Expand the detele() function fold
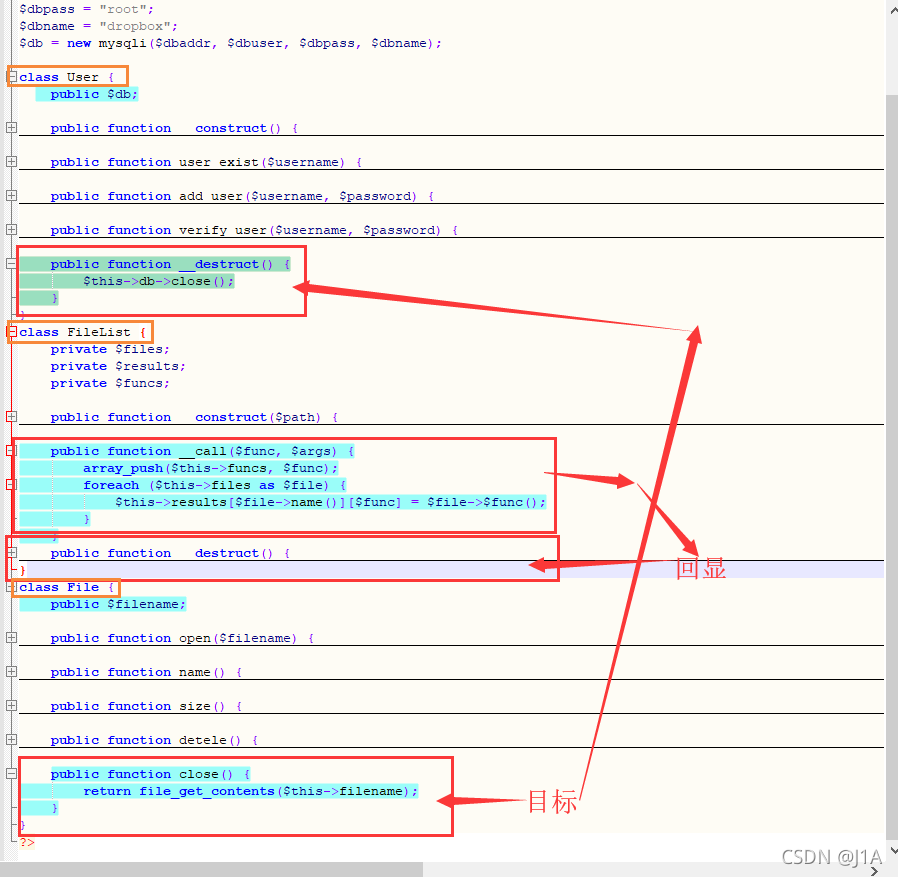Image resolution: width=898 pixels, height=877 pixels. coord(11,740)
